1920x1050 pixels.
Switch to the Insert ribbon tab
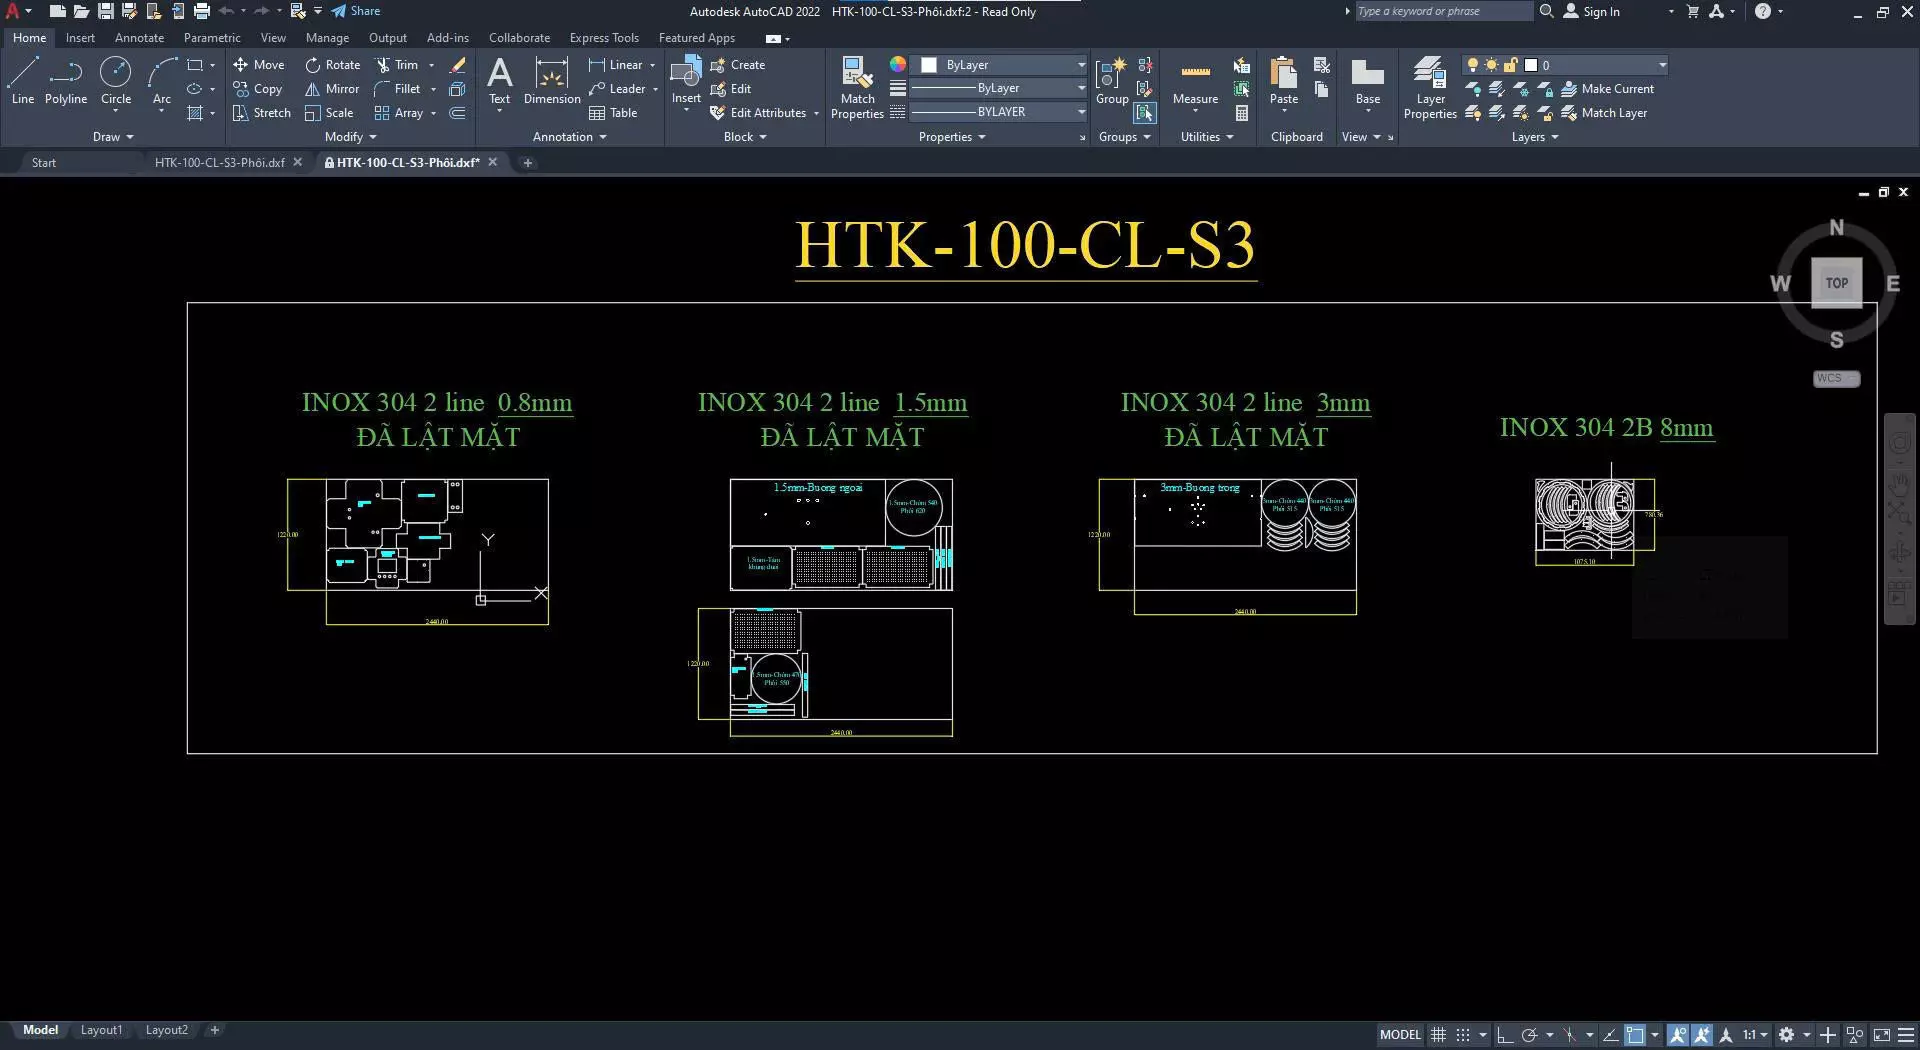coord(80,38)
